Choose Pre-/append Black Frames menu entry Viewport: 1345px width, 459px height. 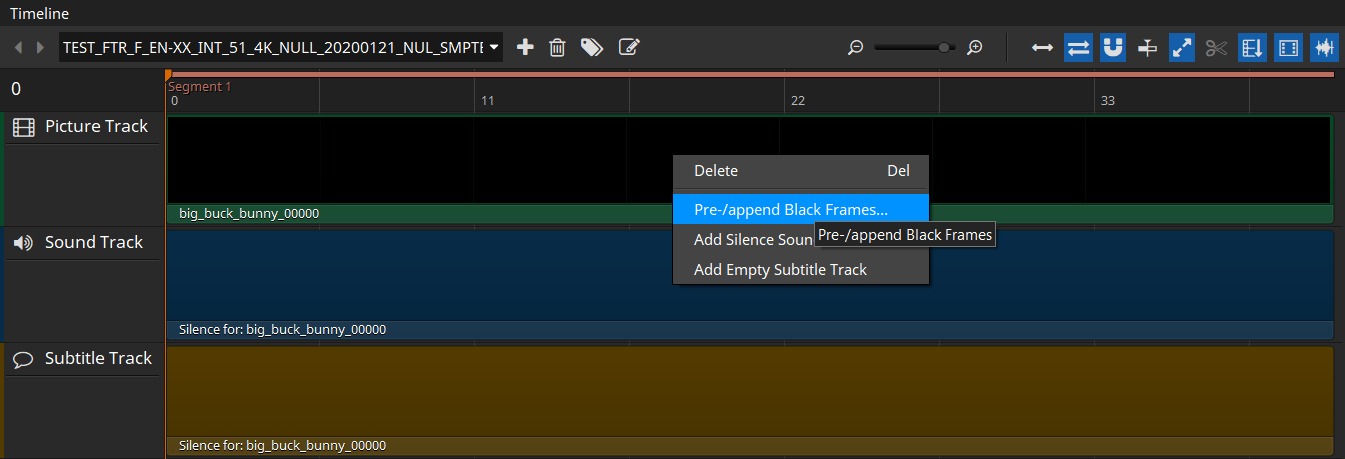pyautogui.click(x=790, y=210)
